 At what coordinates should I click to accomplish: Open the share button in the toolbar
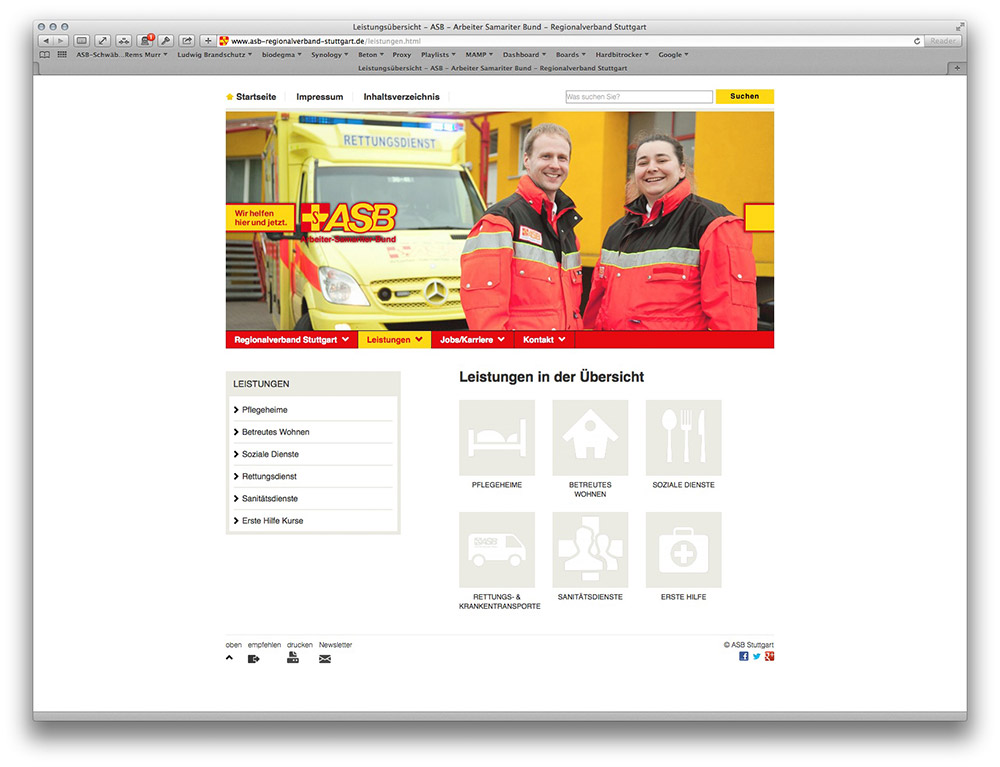187,41
